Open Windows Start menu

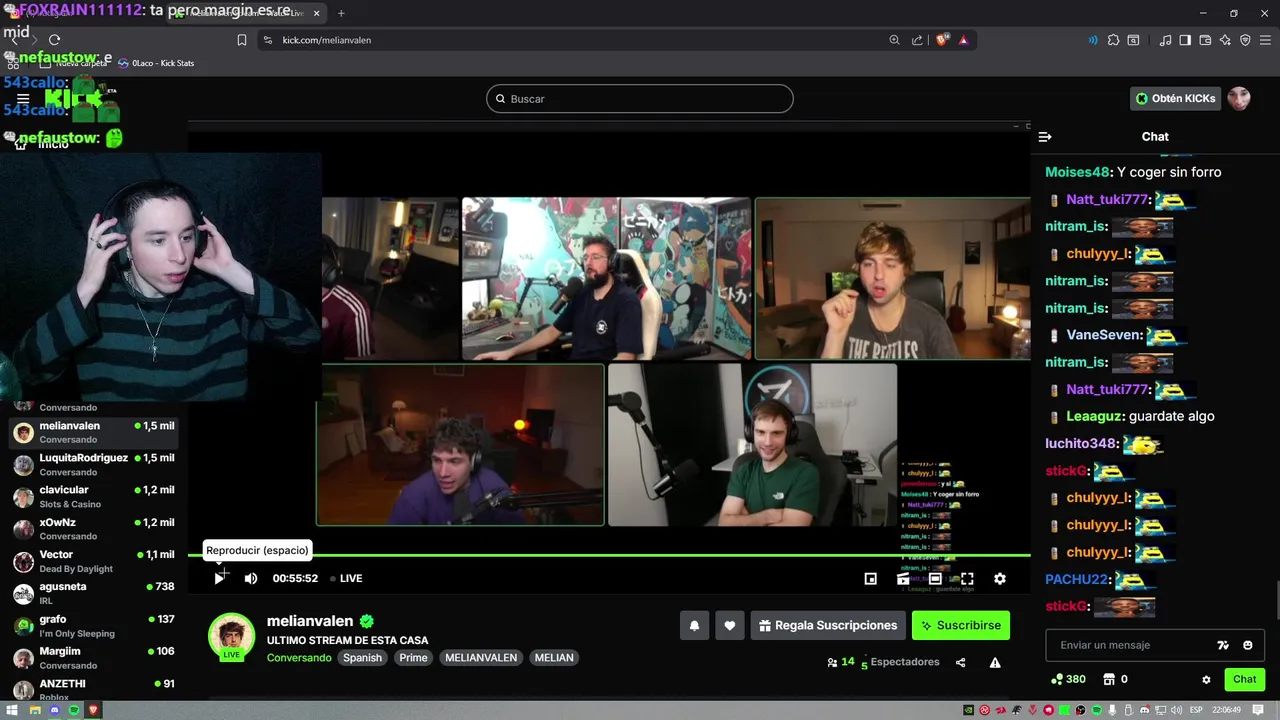click(x=12, y=710)
